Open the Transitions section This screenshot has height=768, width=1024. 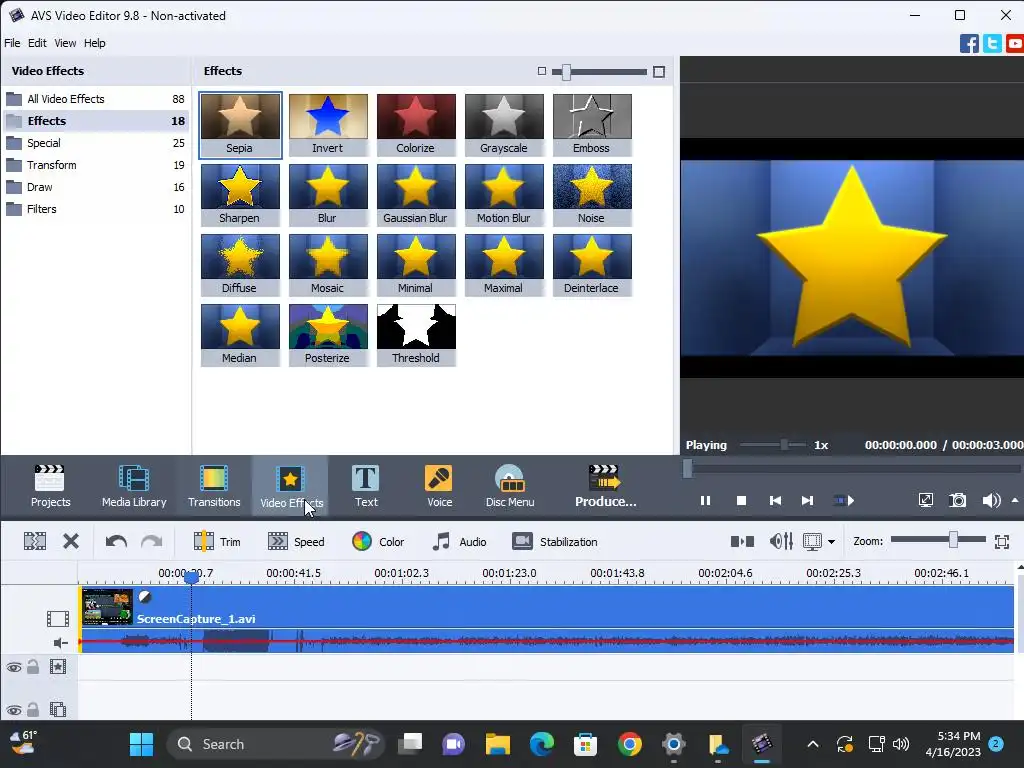214,486
